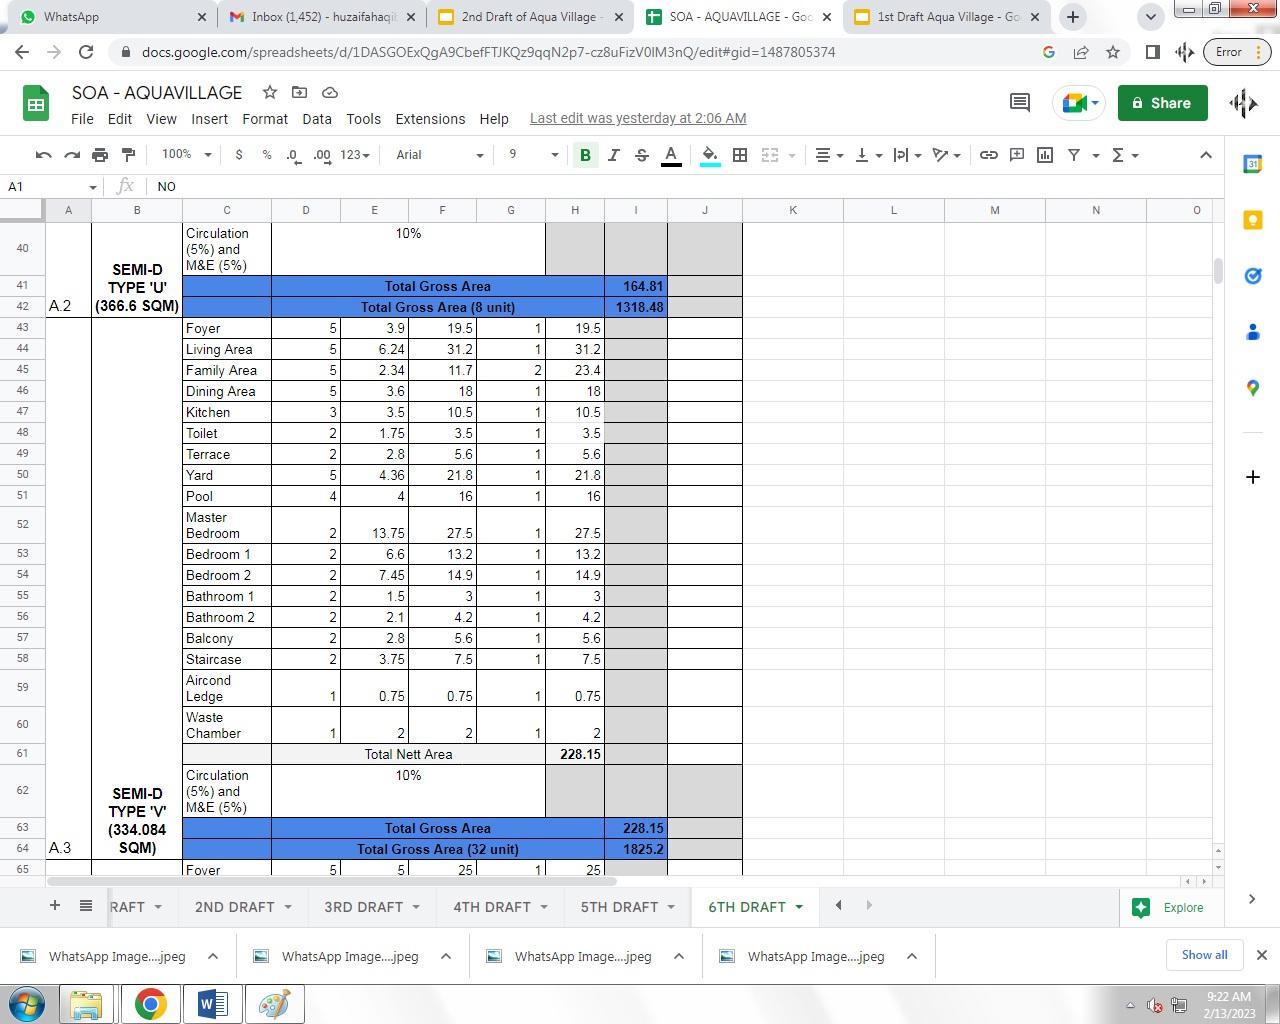This screenshot has height=1024, width=1280.
Task: Open the Arial font dropdown
Action: click(439, 155)
